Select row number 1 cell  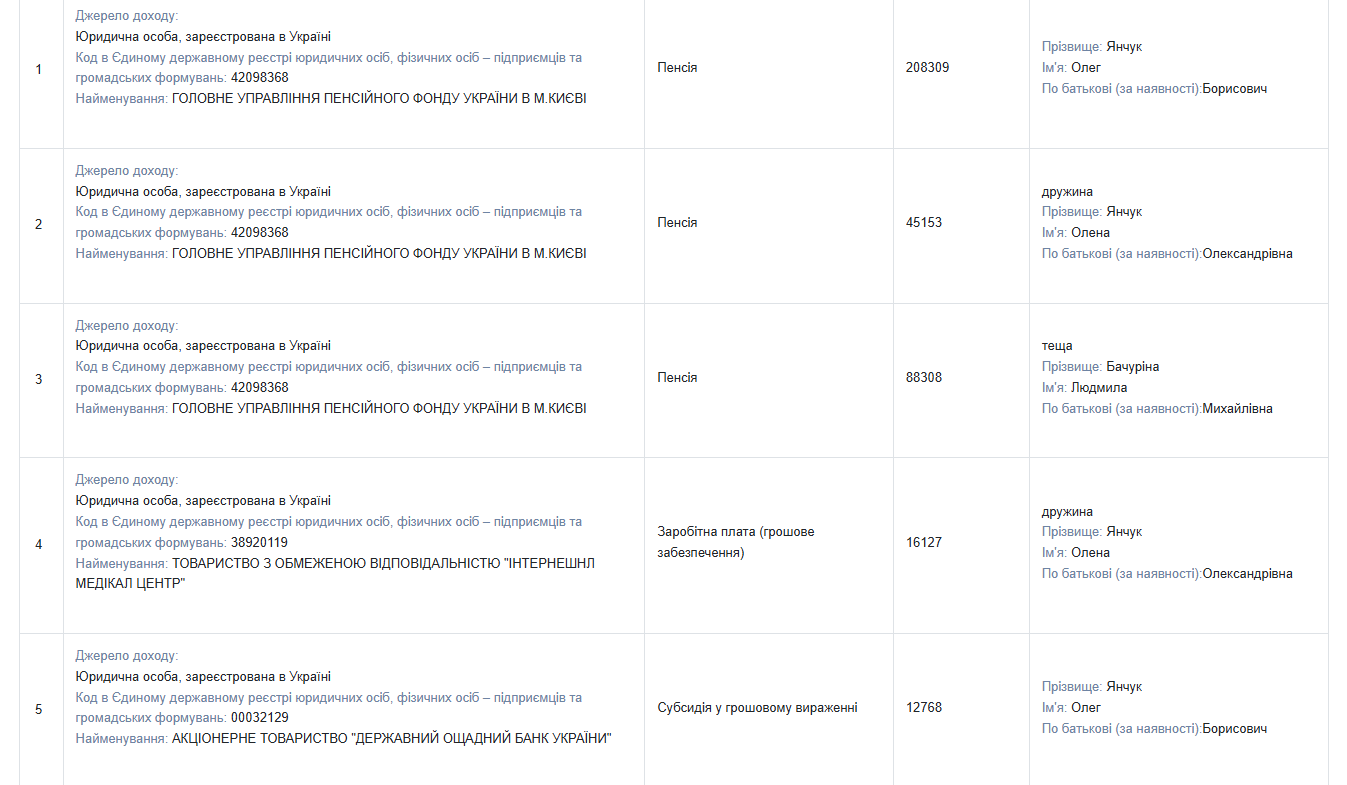click(x=39, y=69)
